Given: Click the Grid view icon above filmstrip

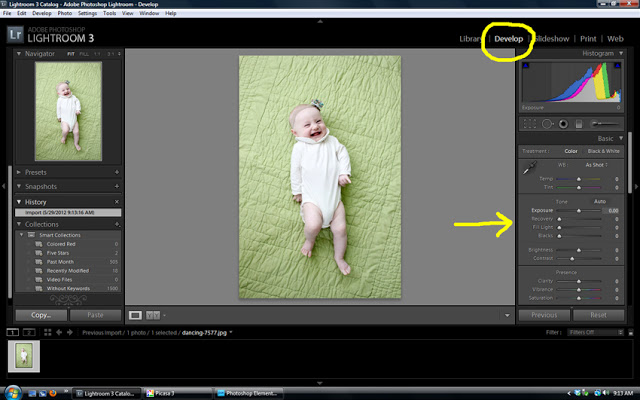Looking at the screenshot, I should tap(48, 332).
